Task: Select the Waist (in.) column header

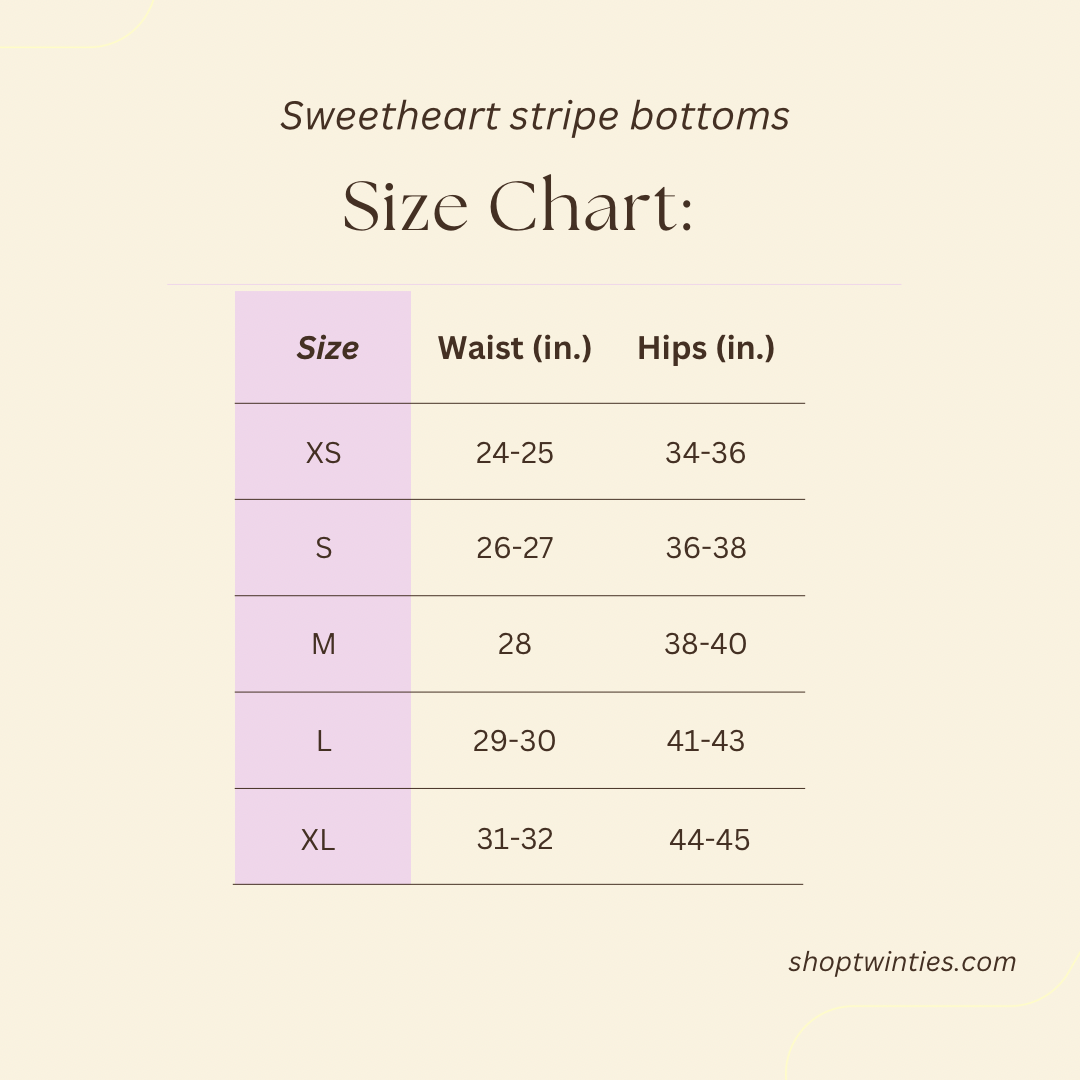Action: pyautogui.click(x=515, y=348)
